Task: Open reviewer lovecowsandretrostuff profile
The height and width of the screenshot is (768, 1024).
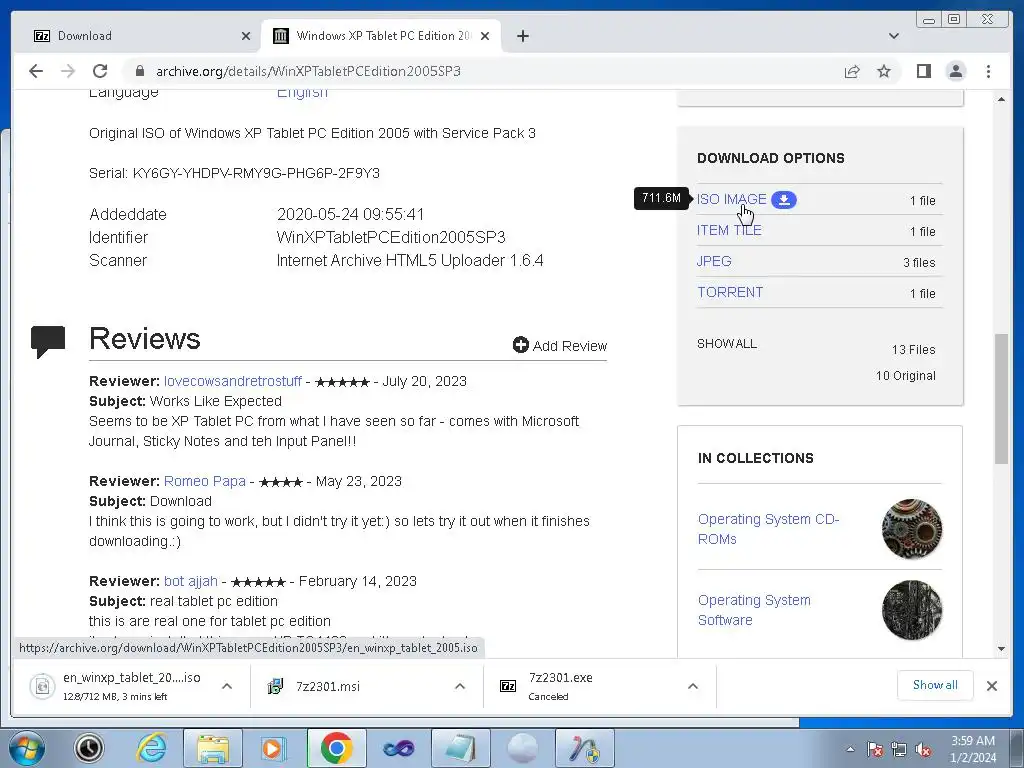Action: pyautogui.click(x=232, y=381)
